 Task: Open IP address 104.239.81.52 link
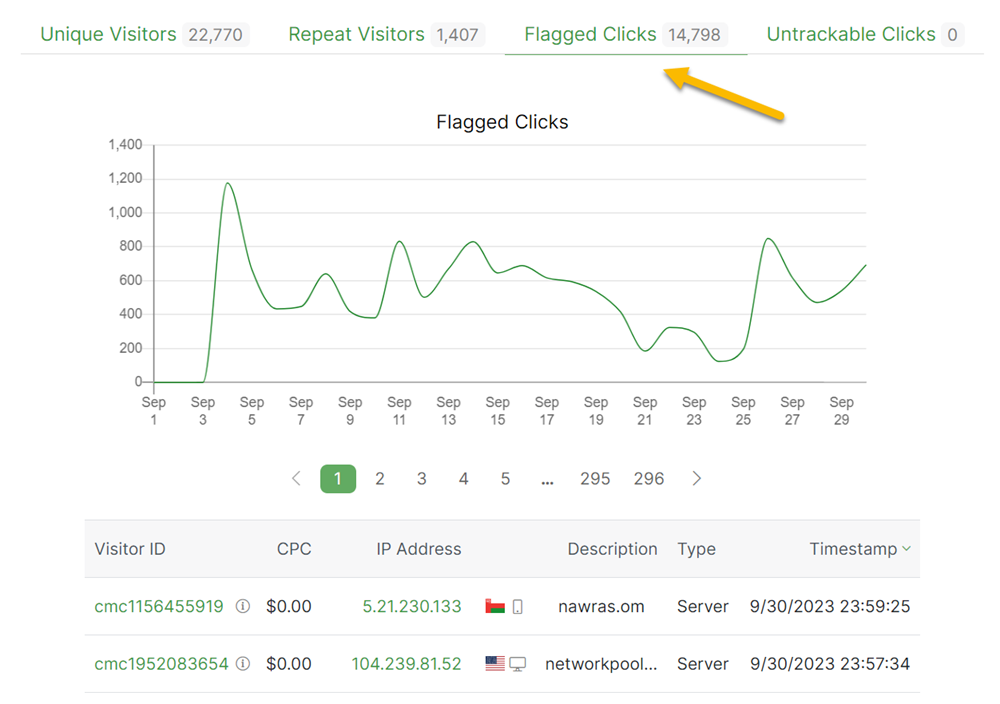[x=406, y=664]
